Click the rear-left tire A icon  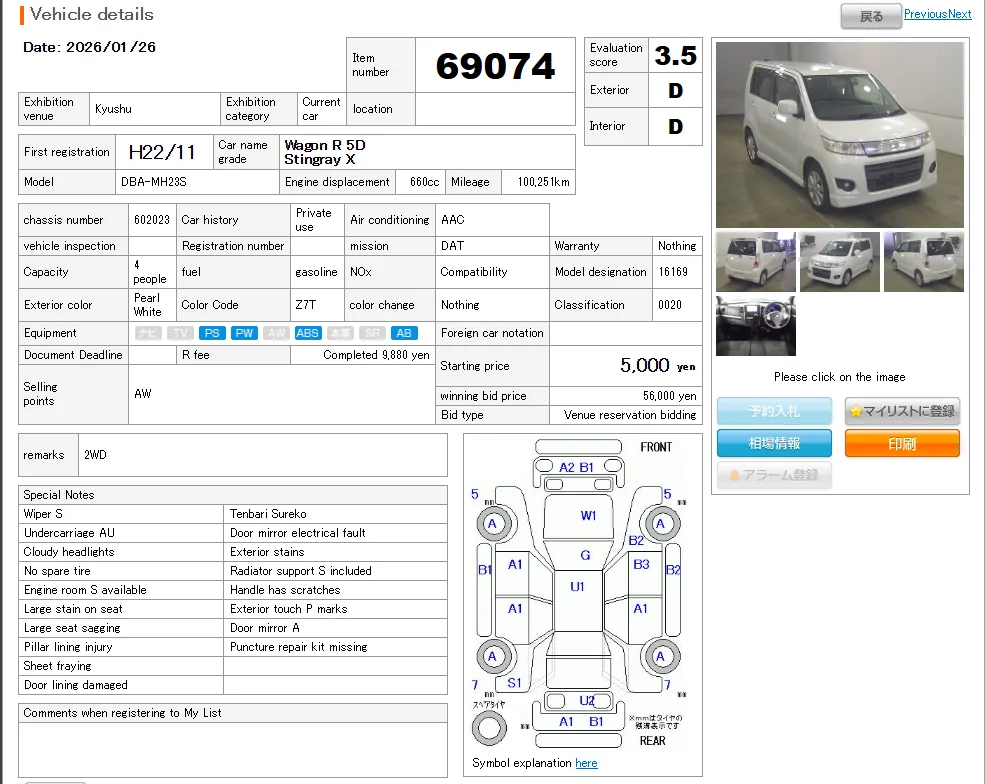492,656
